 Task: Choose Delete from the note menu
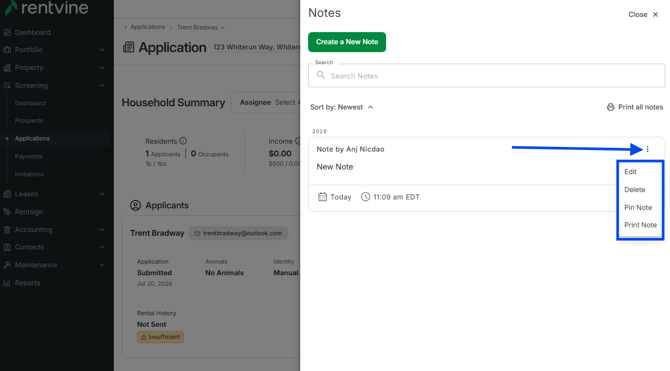point(635,190)
